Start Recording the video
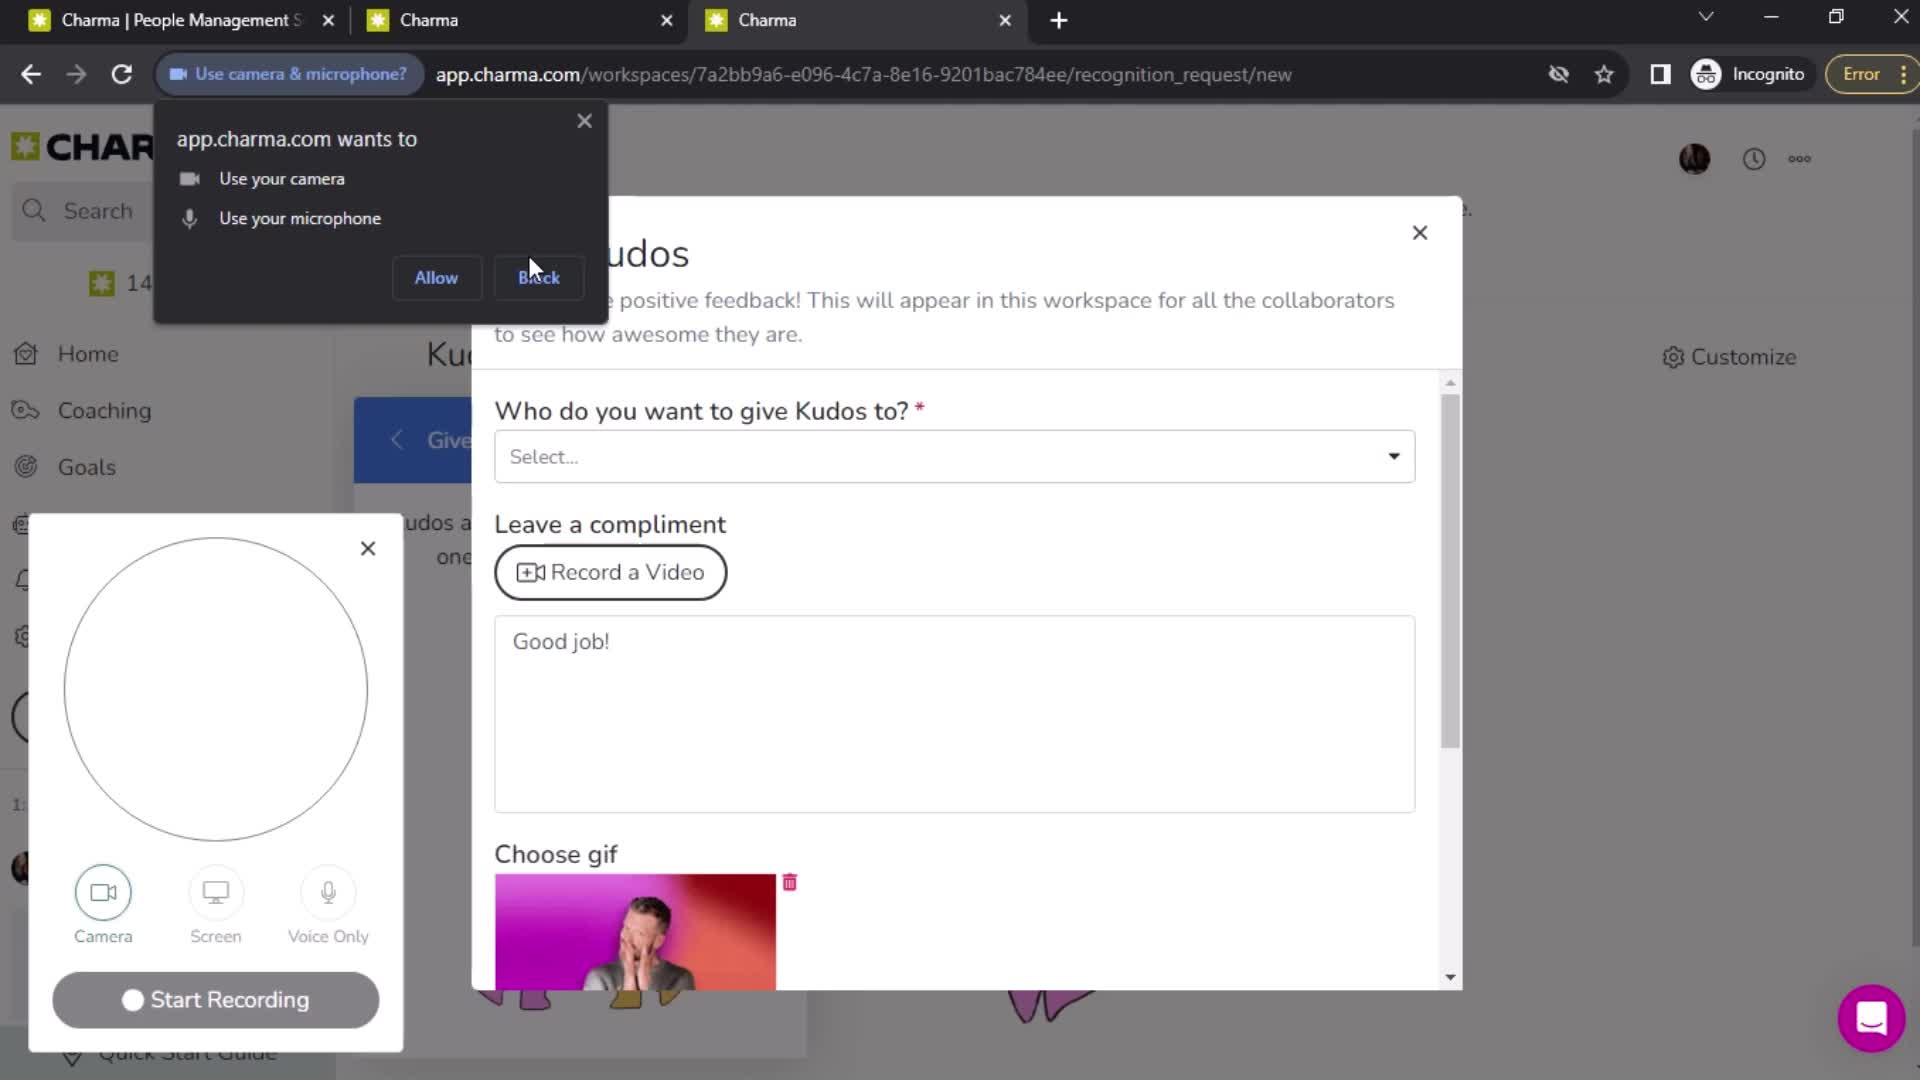The height and width of the screenshot is (1080, 1920). click(x=216, y=1000)
